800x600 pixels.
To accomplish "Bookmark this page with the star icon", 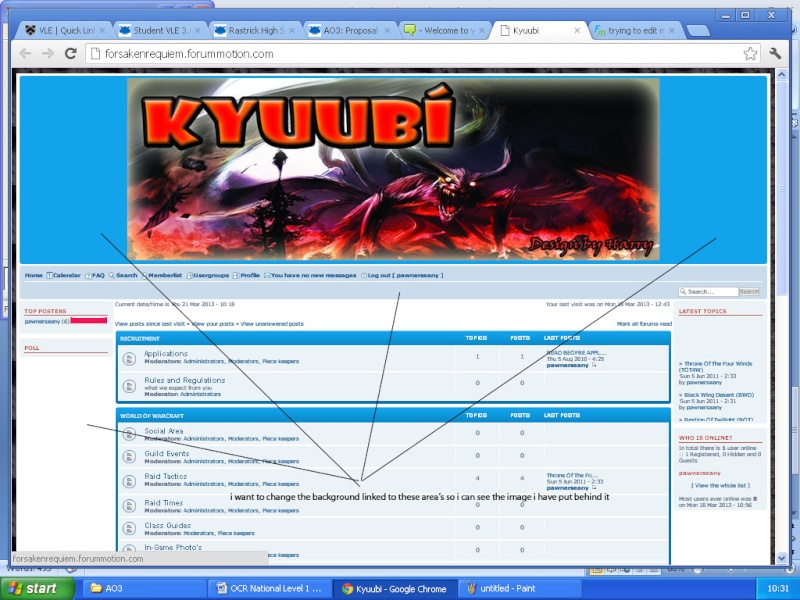I will pyautogui.click(x=750, y=54).
